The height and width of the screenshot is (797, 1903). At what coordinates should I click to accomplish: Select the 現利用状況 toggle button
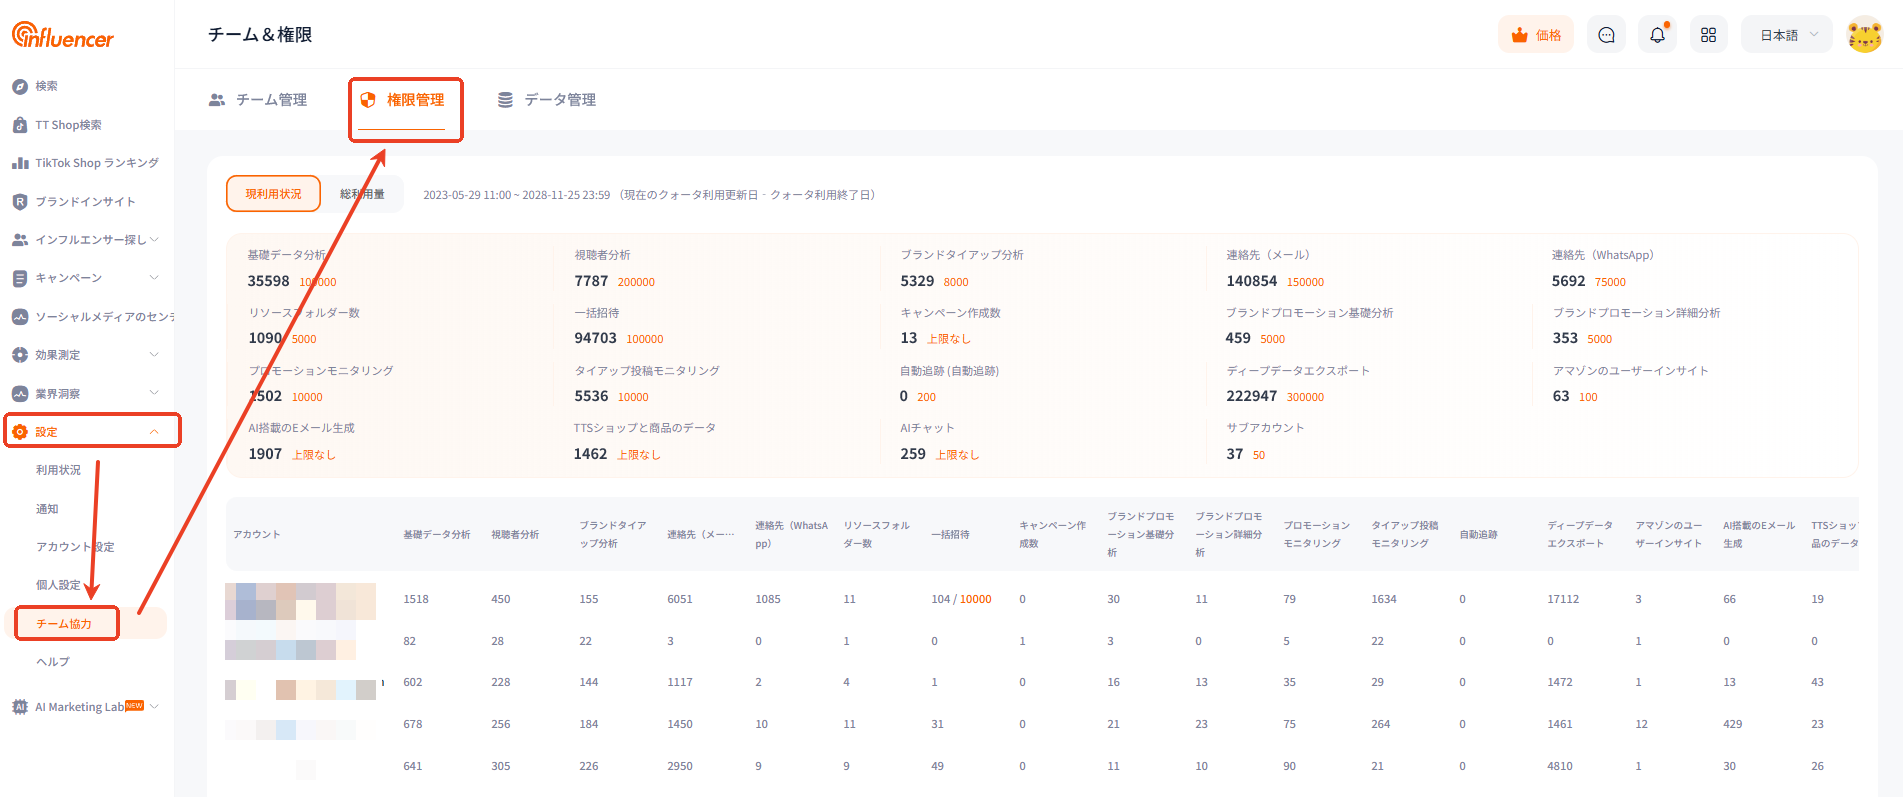click(x=273, y=194)
